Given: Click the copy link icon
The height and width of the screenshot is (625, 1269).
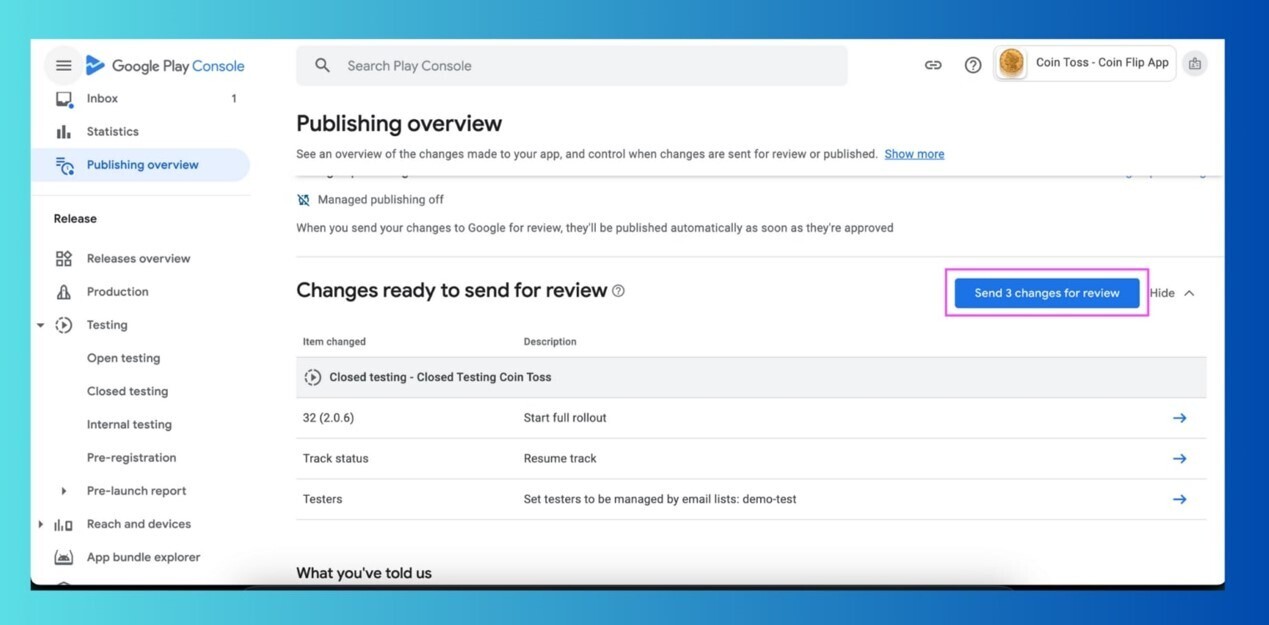Looking at the screenshot, I should [x=933, y=65].
